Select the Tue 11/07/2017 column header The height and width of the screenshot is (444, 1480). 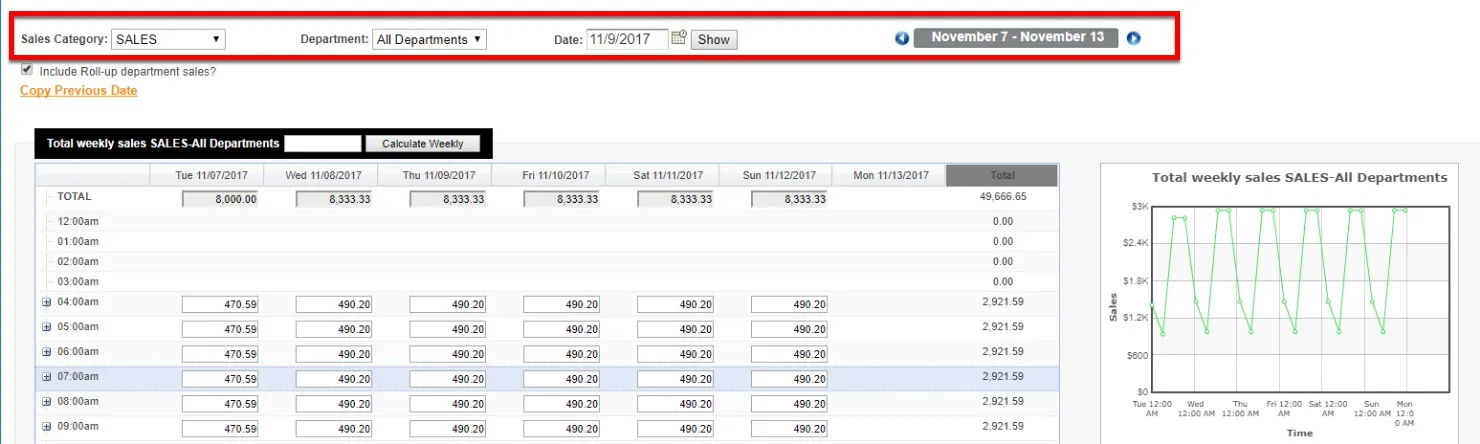tap(206, 175)
